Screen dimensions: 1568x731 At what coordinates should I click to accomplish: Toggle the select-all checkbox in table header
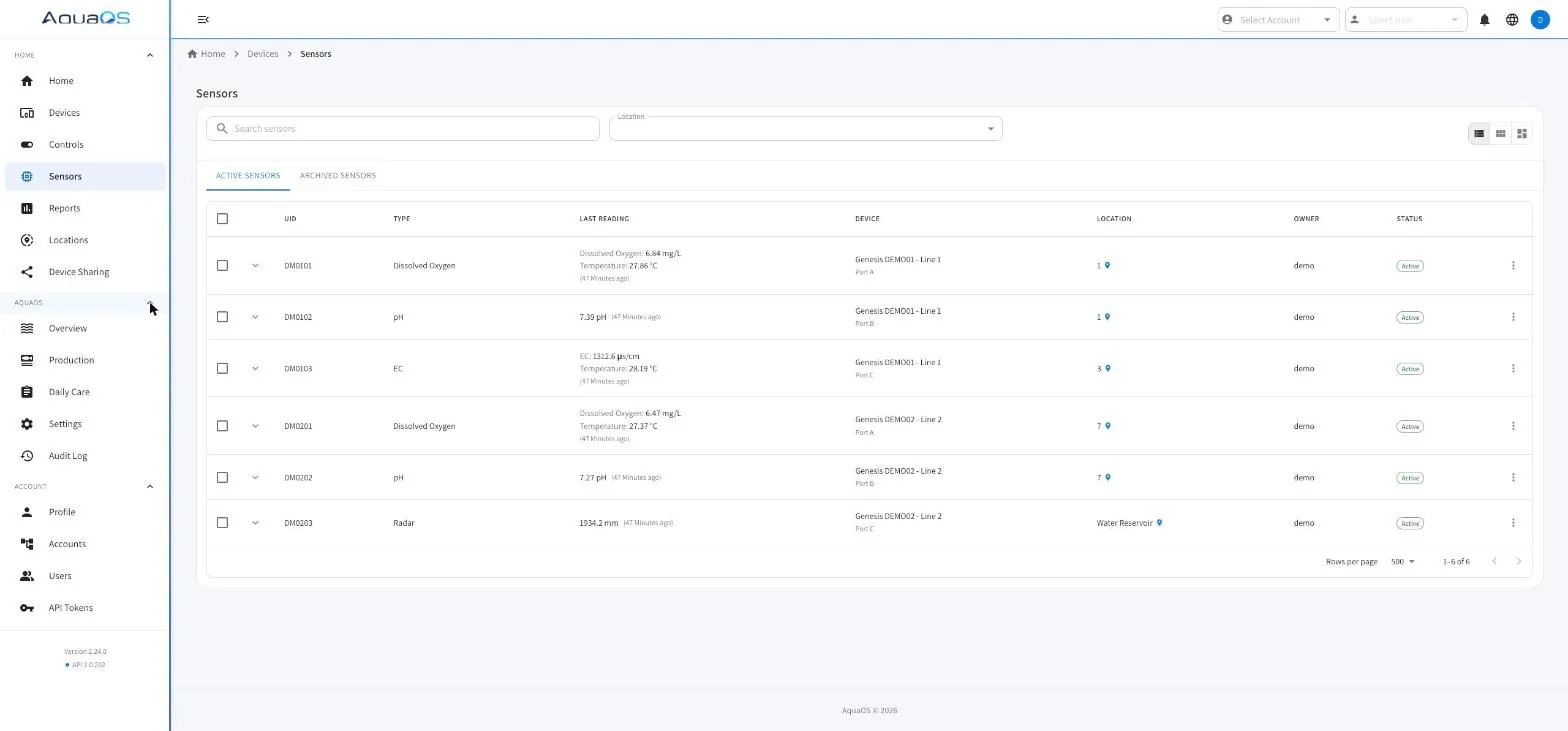pos(222,219)
